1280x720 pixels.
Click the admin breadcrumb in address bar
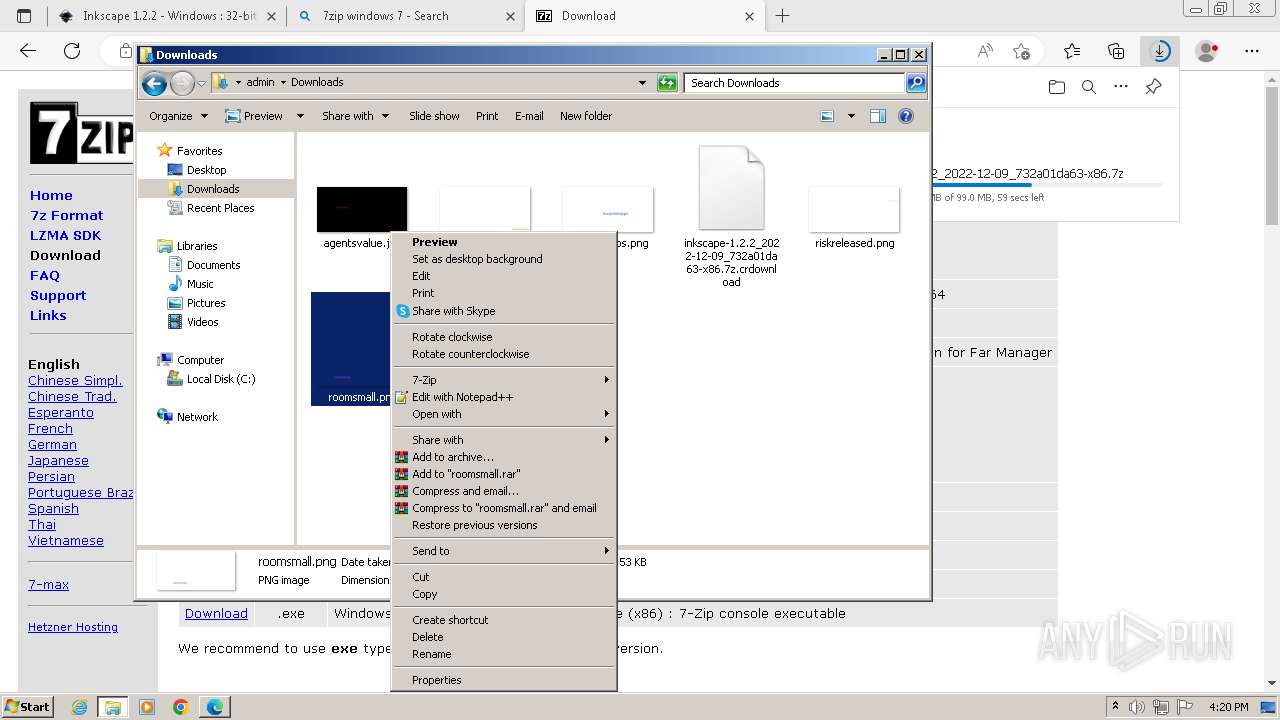click(x=260, y=83)
